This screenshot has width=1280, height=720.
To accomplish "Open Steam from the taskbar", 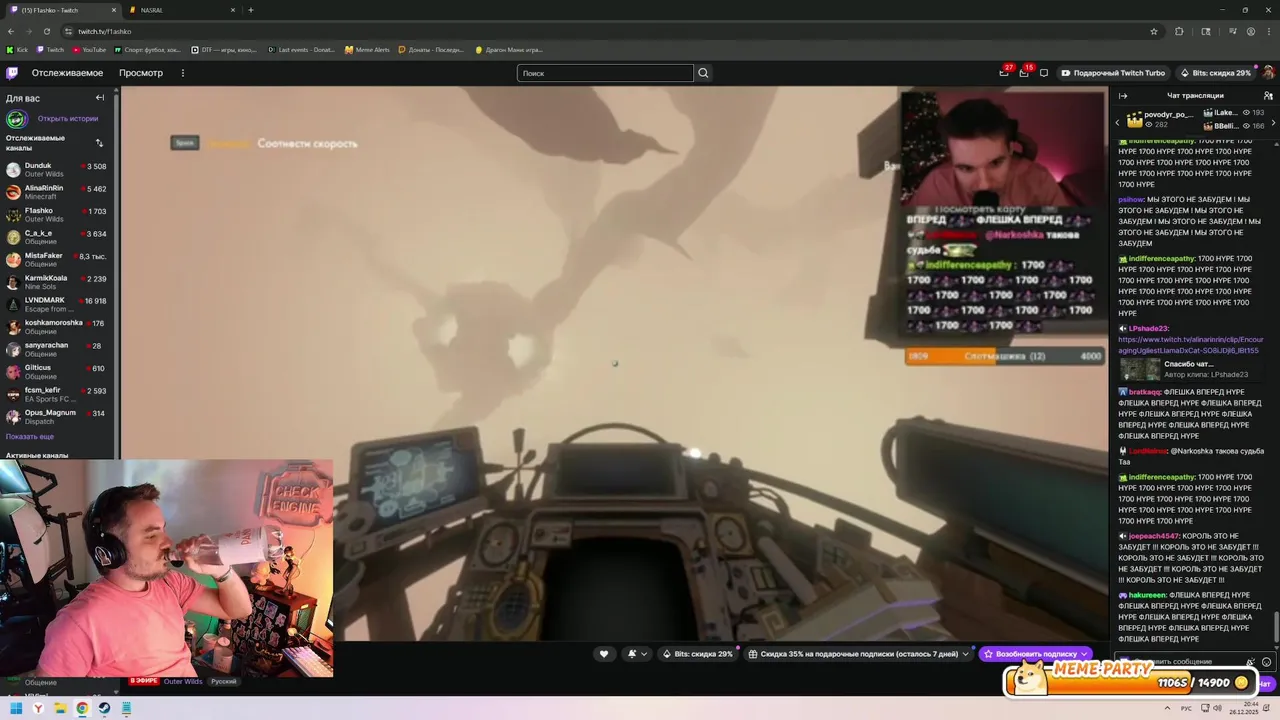I will click(104, 708).
